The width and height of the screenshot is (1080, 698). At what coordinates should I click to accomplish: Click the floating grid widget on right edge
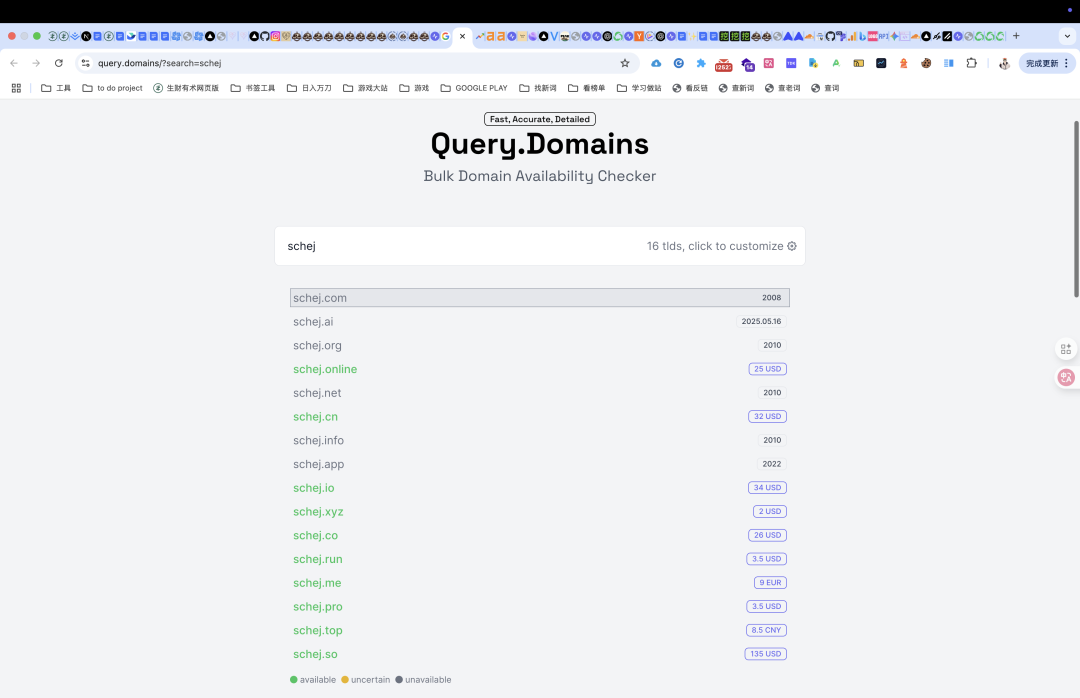(x=1066, y=349)
